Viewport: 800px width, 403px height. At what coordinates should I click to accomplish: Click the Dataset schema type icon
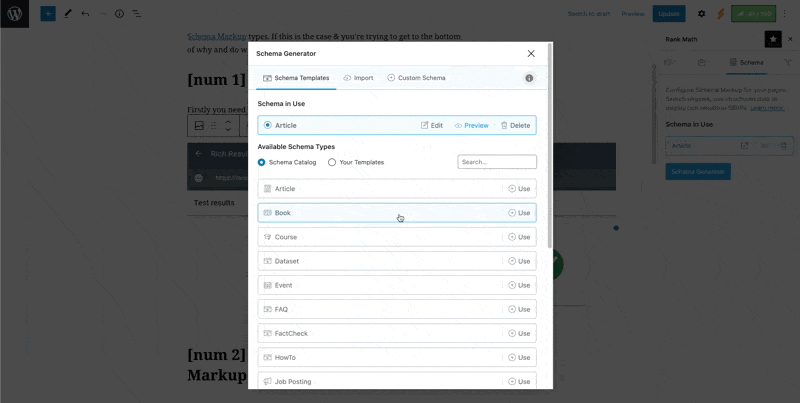pos(267,261)
